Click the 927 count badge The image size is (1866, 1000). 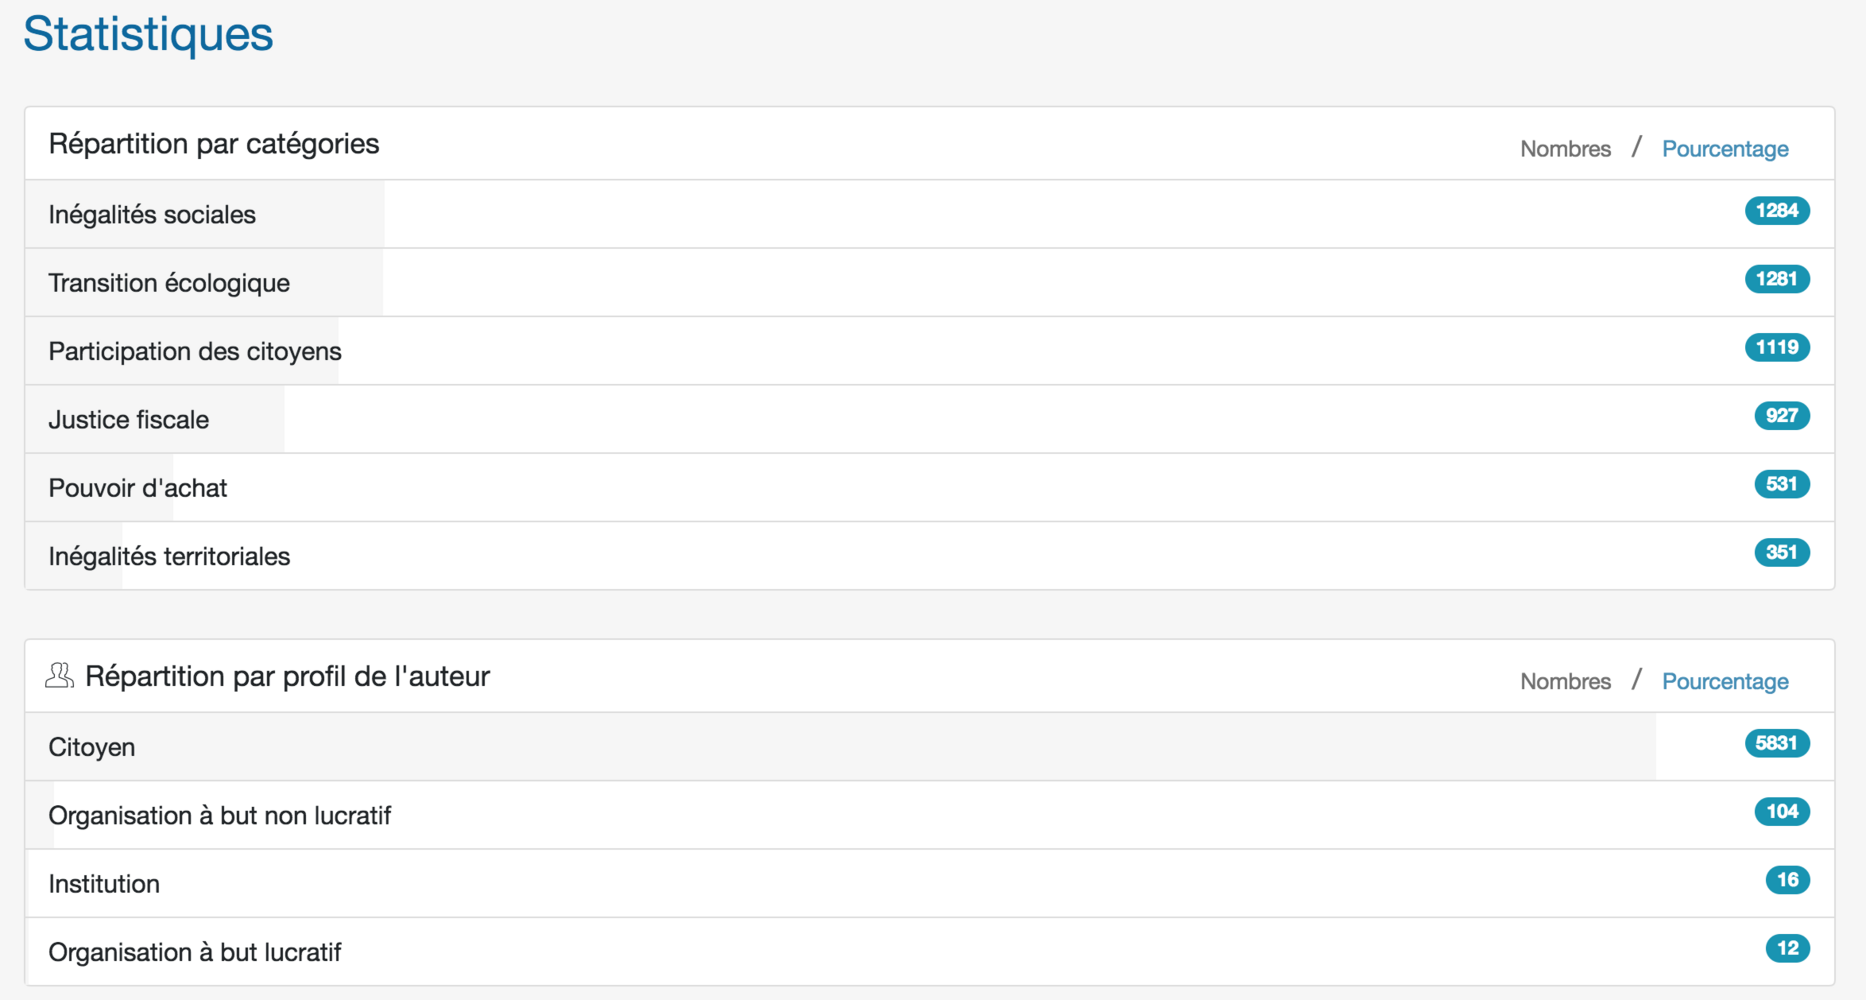click(x=1781, y=416)
